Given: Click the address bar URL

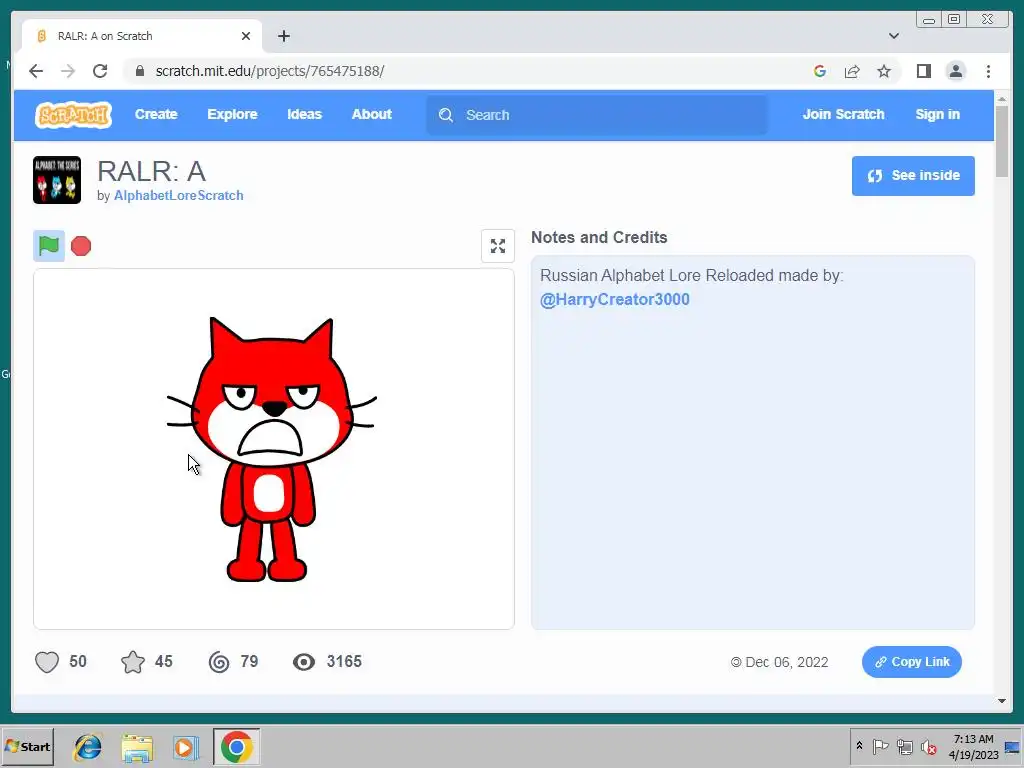Looking at the screenshot, I should pyautogui.click(x=270, y=71).
